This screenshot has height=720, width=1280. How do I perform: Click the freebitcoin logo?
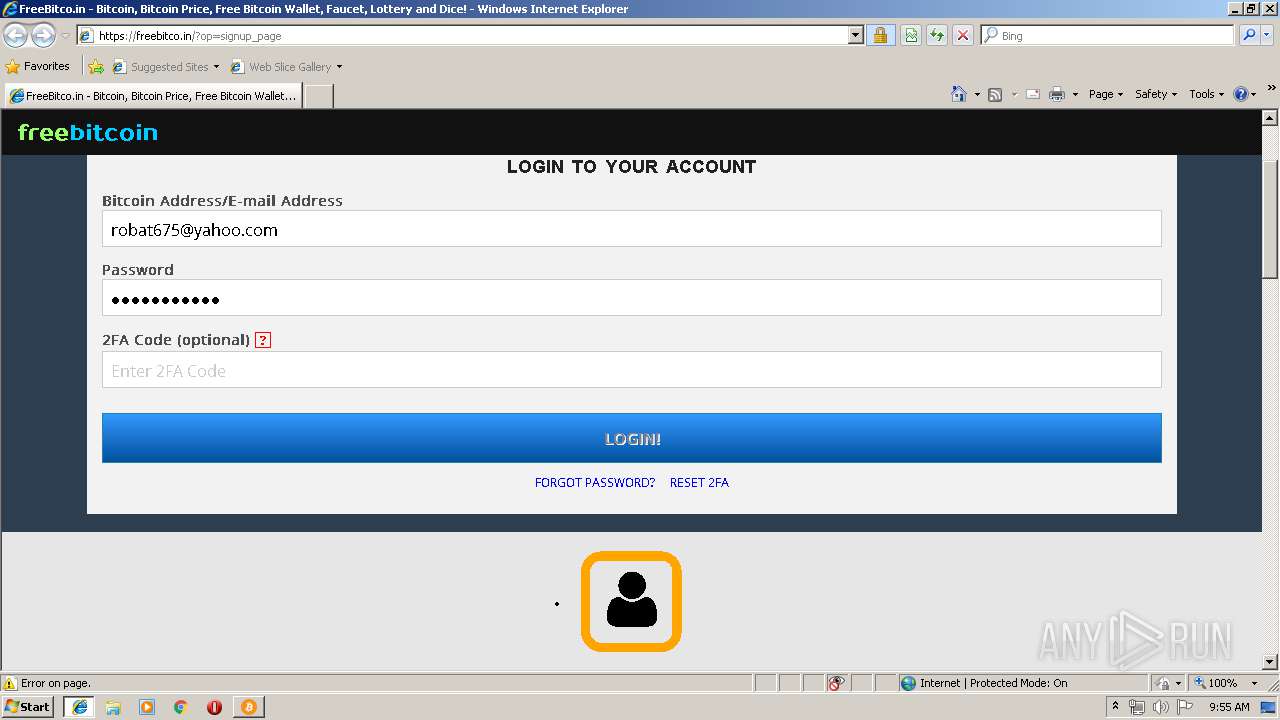(88, 132)
